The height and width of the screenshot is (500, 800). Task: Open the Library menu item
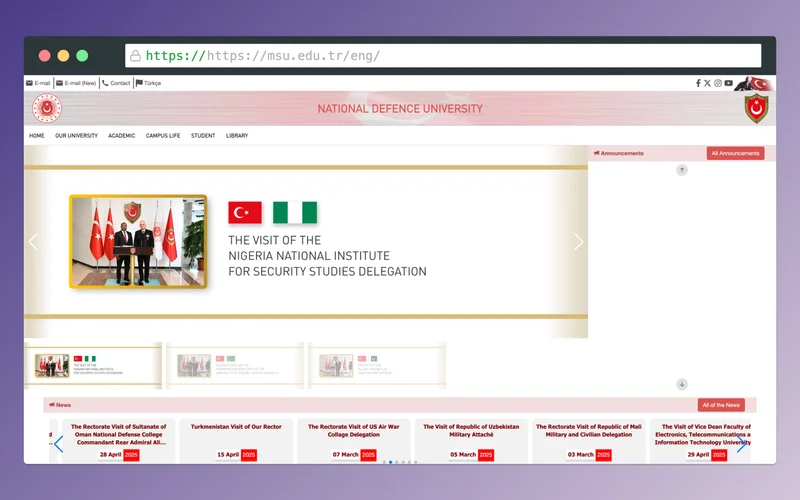237,136
